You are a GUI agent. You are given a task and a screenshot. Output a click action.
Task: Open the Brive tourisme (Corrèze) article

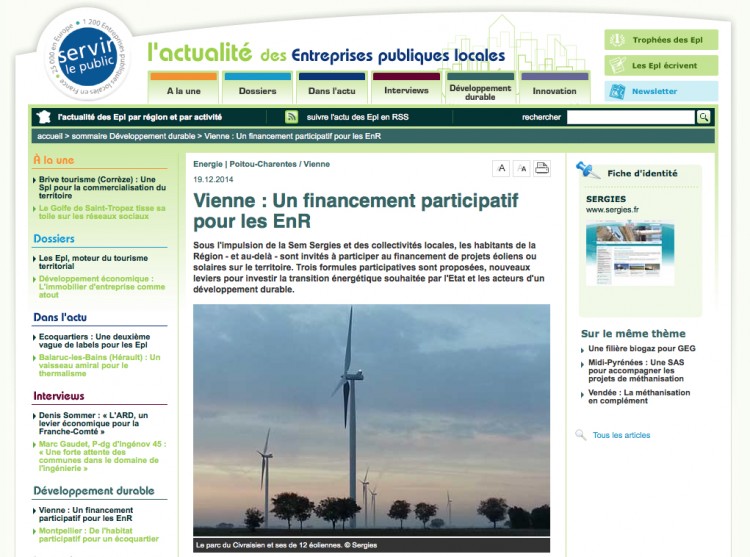pos(102,187)
